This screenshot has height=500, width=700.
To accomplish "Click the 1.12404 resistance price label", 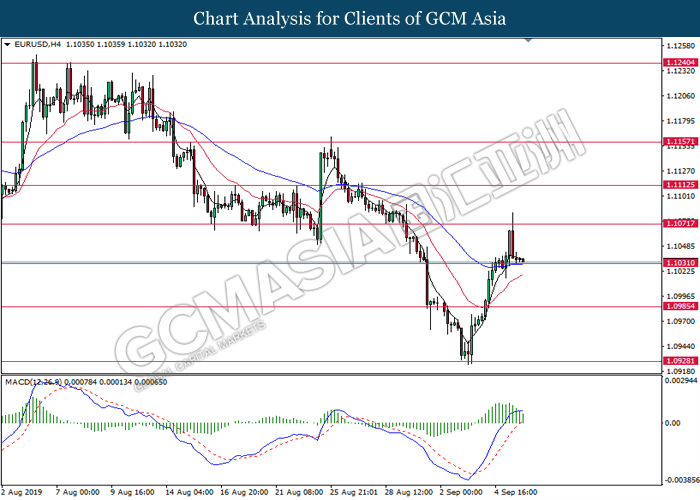I will click(680, 63).
